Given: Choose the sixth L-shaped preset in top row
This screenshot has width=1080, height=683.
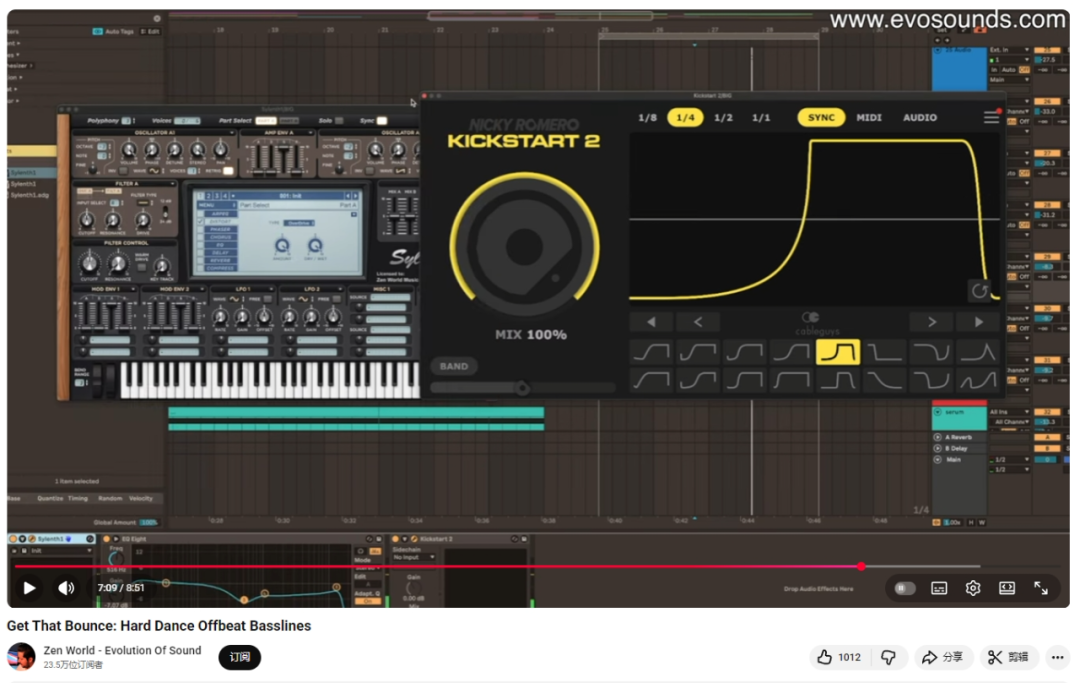Looking at the screenshot, I should [885, 353].
